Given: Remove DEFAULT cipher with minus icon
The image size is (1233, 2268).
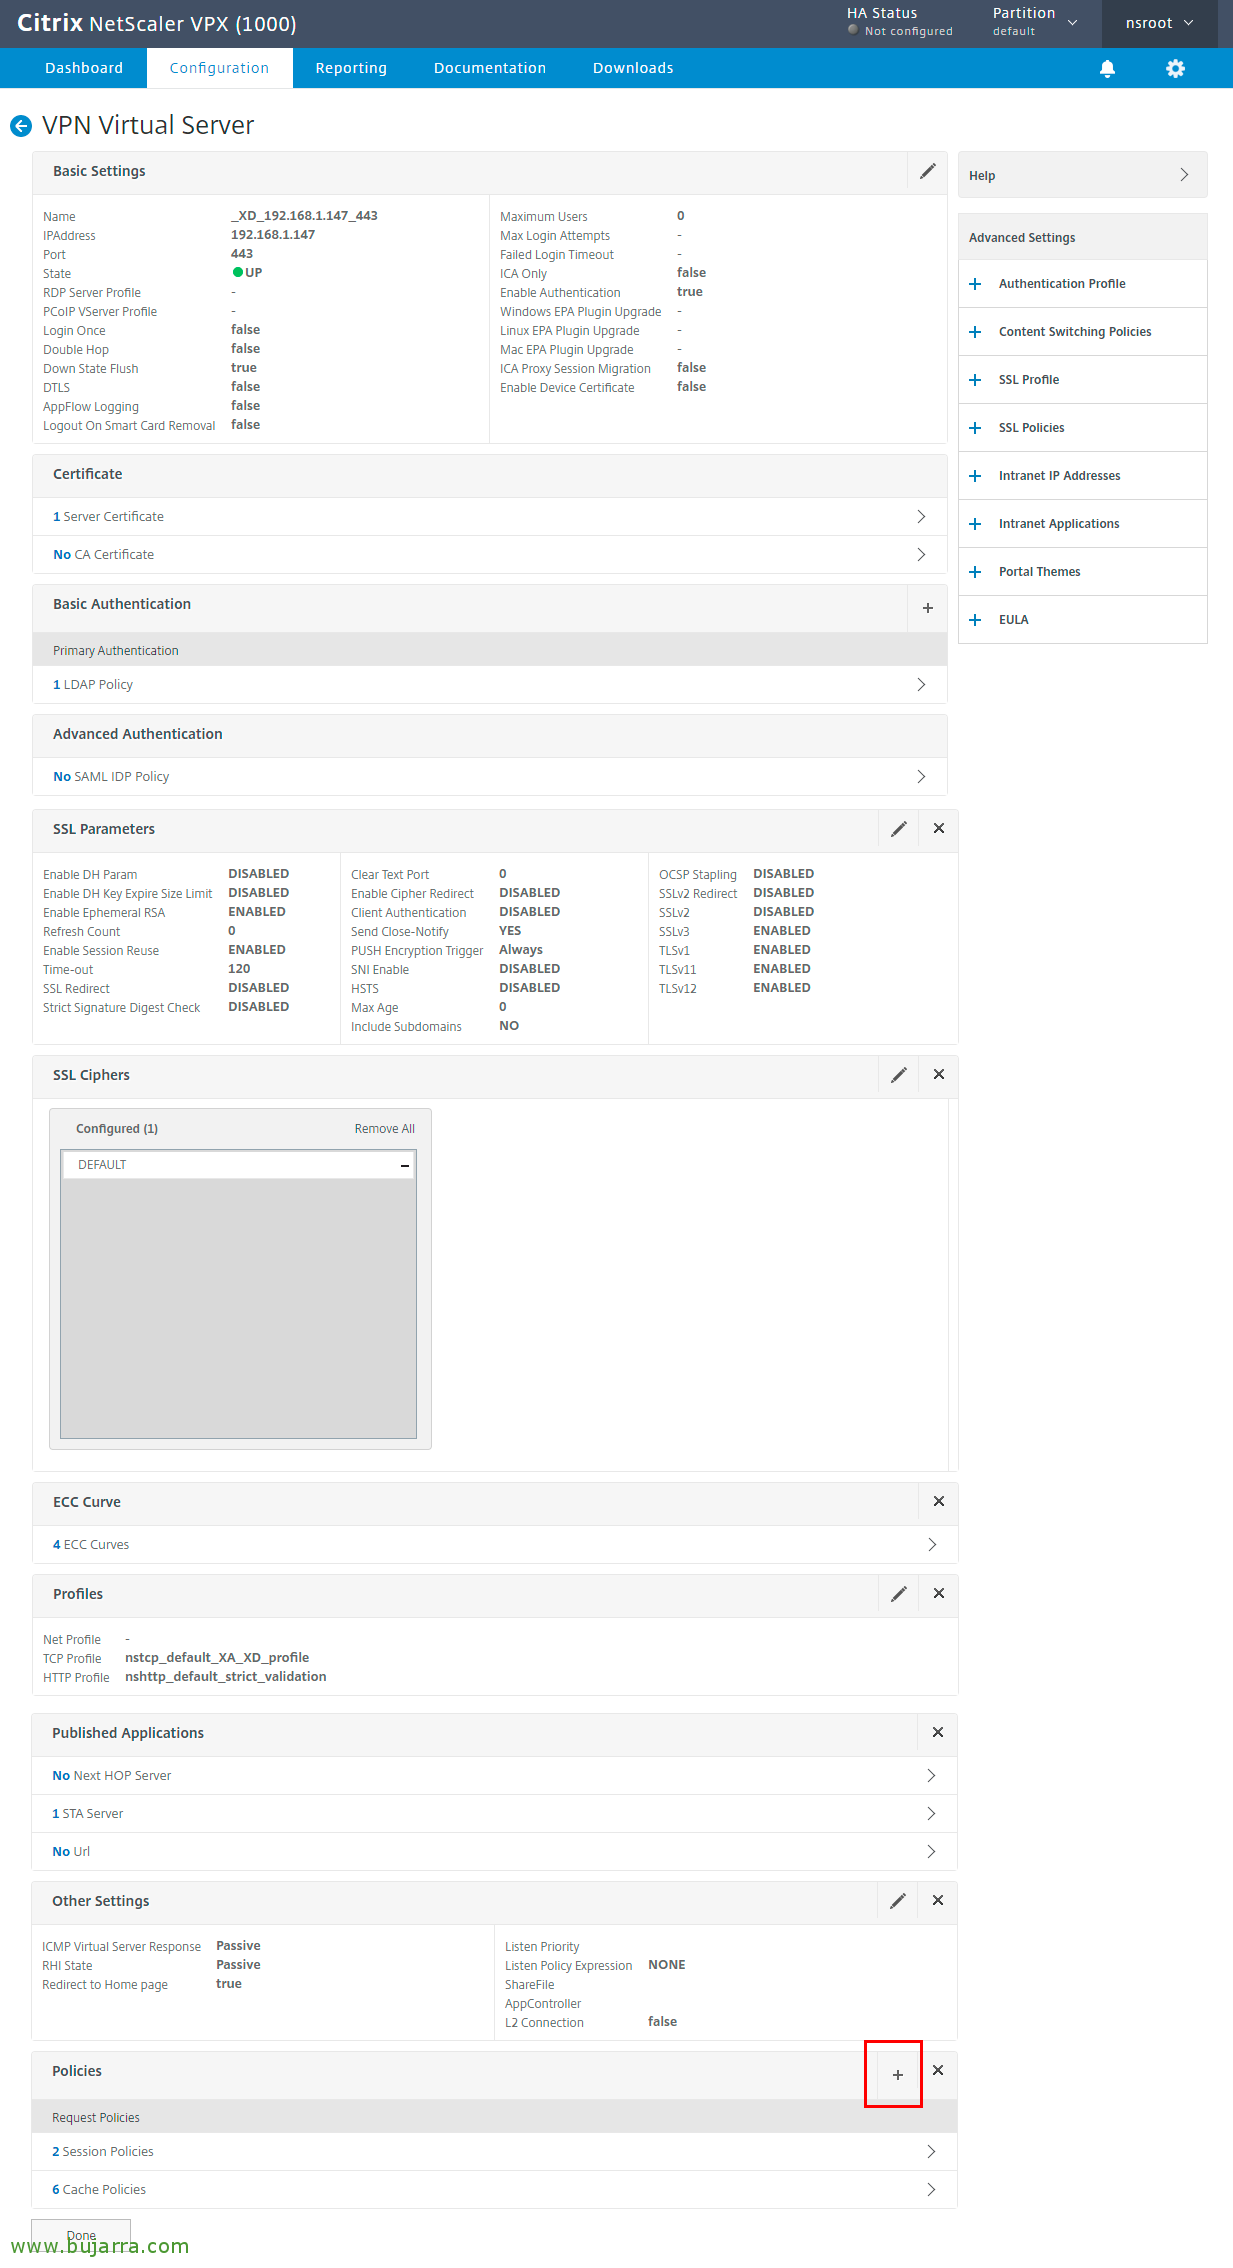Looking at the screenshot, I should pos(405,1165).
